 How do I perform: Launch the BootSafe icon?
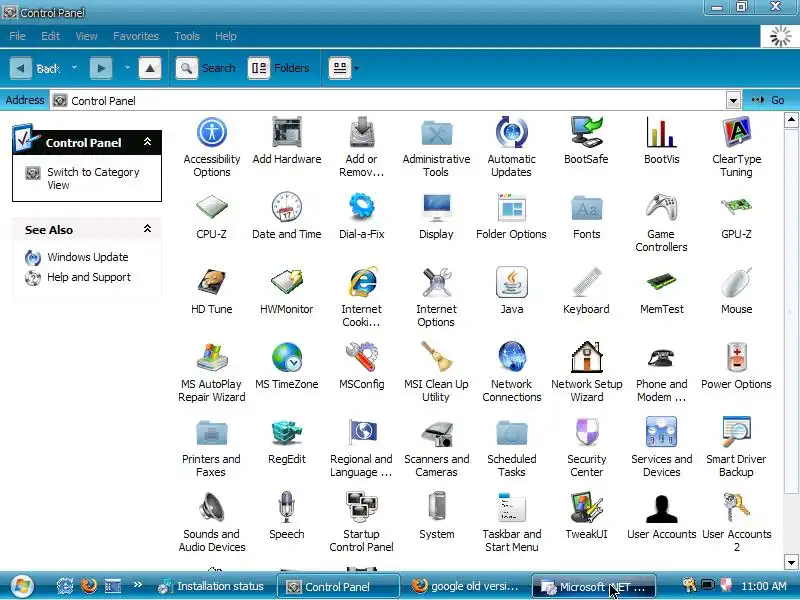pyautogui.click(x=587, y=132)
